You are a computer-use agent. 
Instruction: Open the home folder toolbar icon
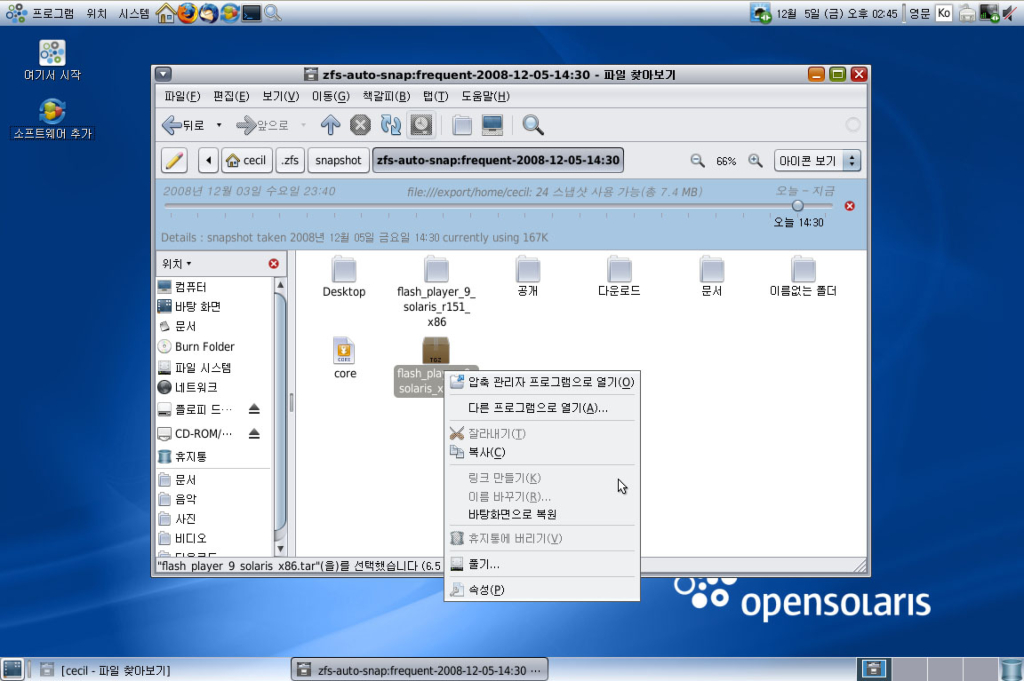[462, 125]
